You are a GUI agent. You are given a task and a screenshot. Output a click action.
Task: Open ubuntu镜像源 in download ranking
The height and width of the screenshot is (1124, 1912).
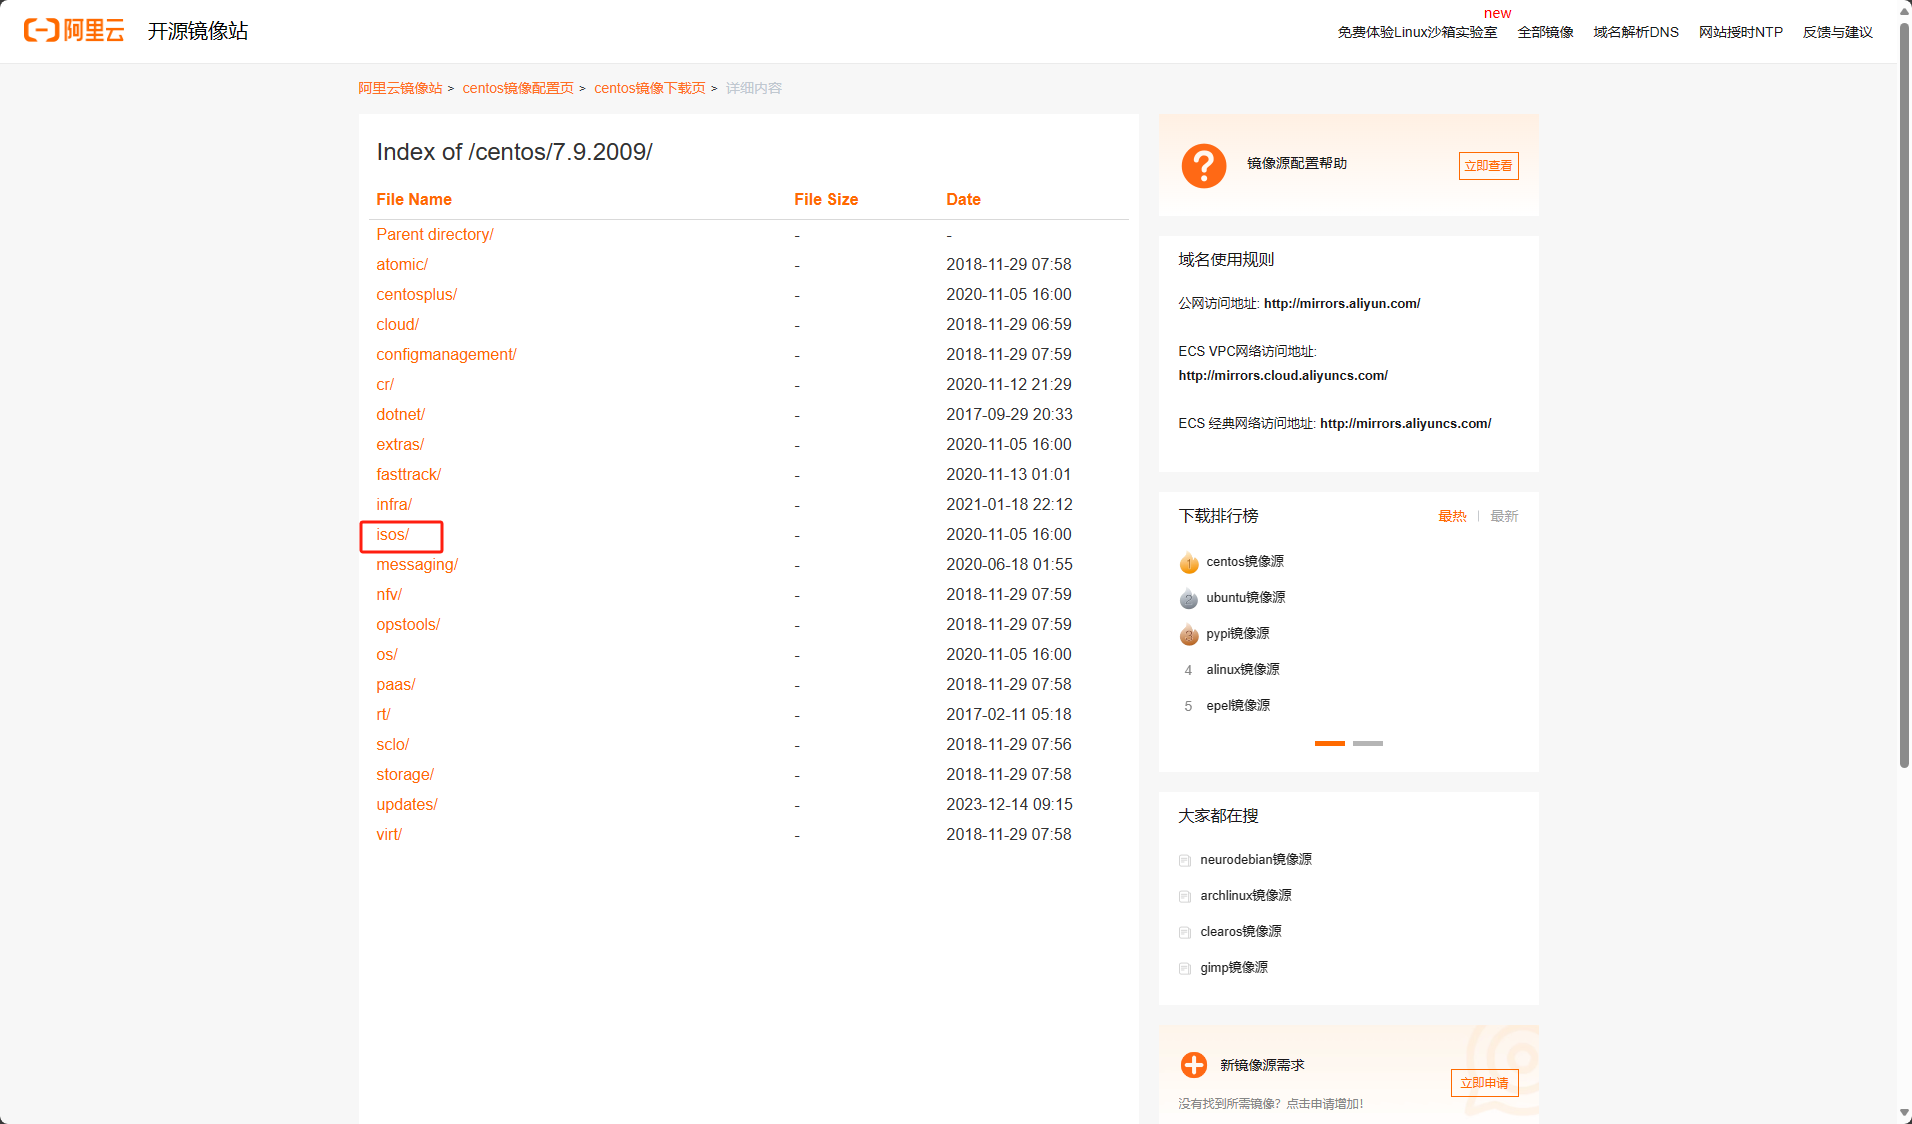[1246, 598]
